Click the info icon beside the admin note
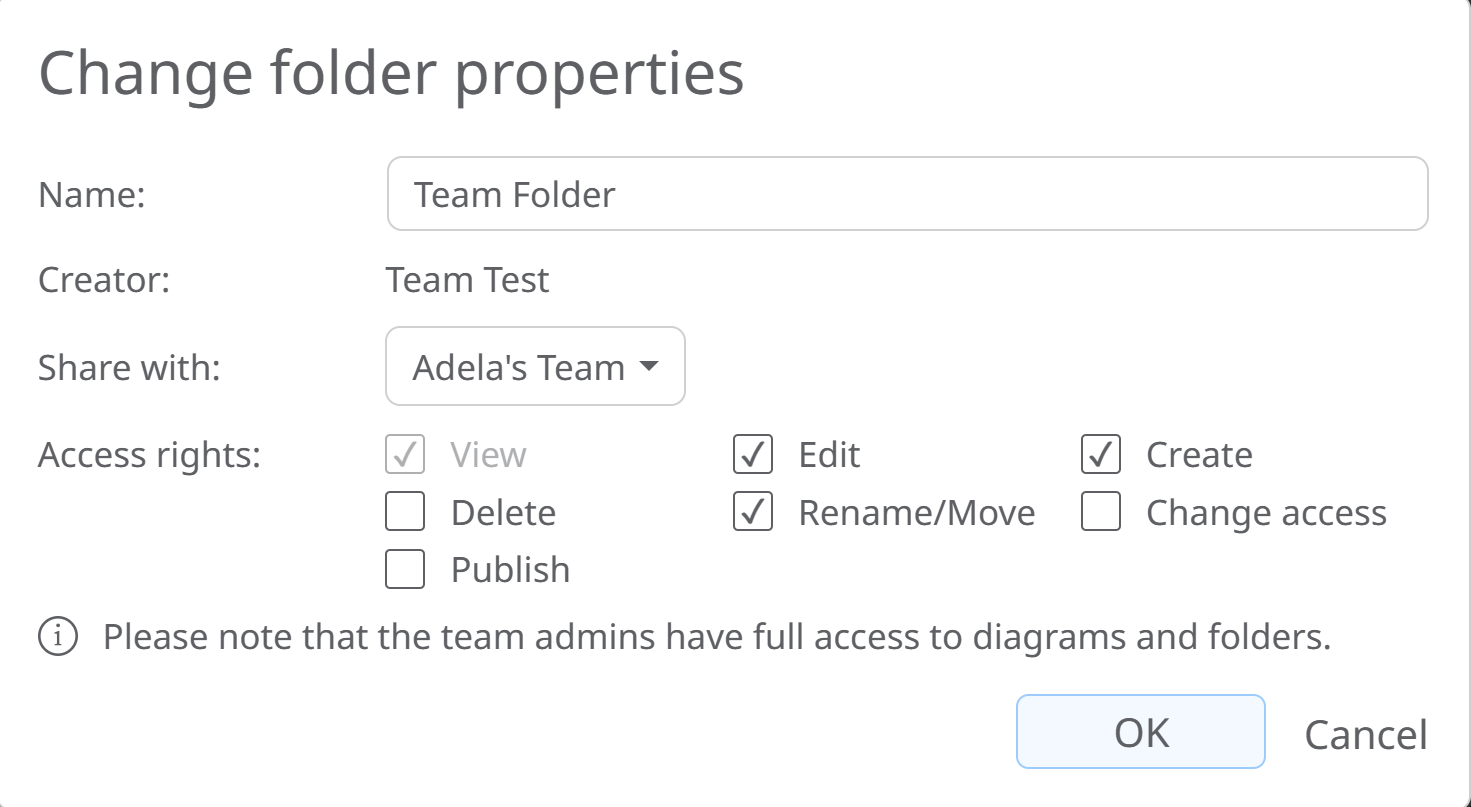This screenshot has height=807, width=1471. click(x=58, y=637)
